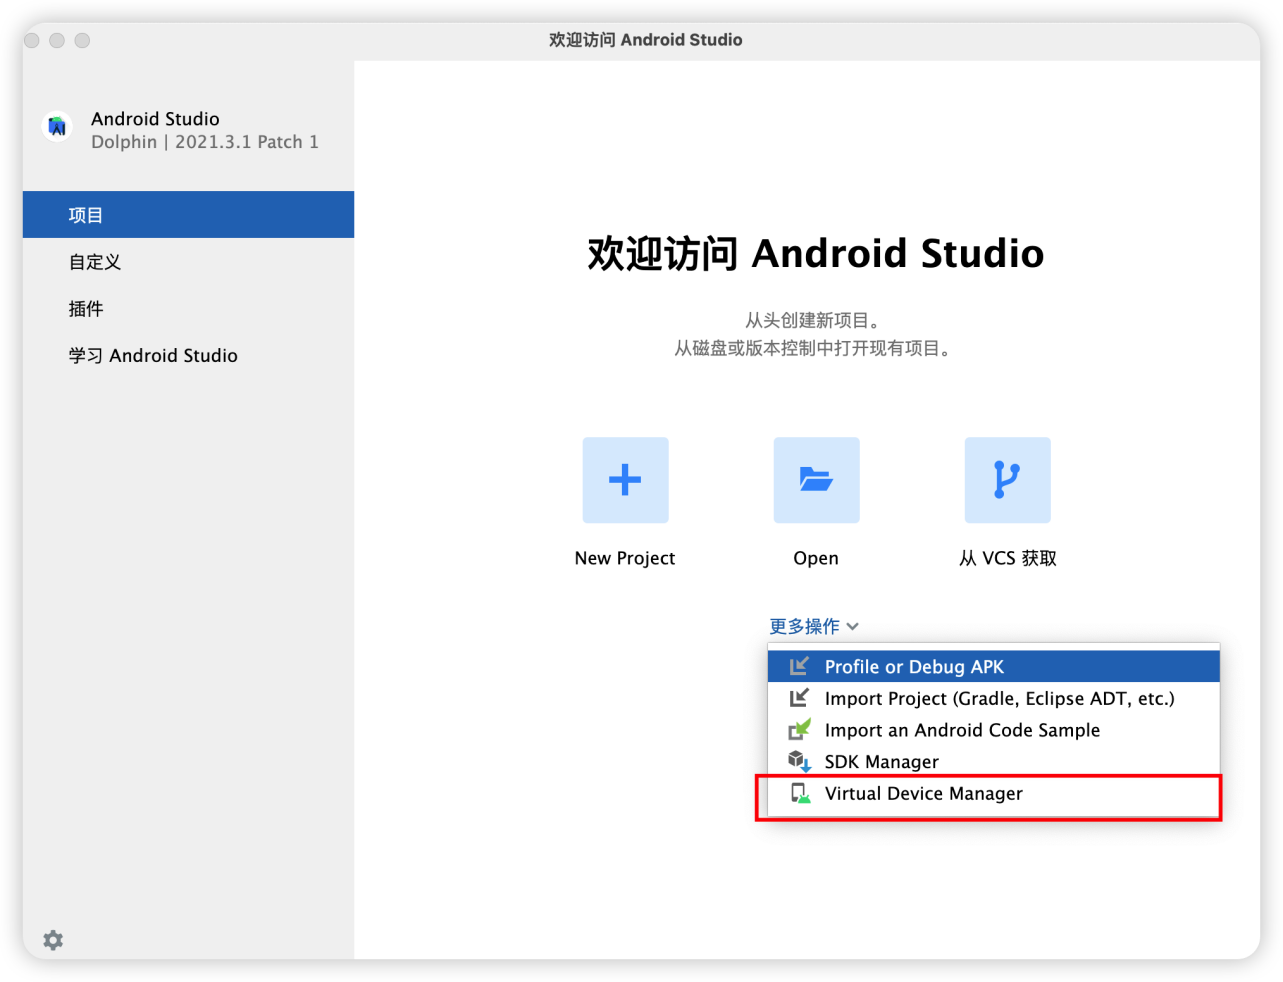Click the Import Android Code Sample icon
This screenshot has height=982, width=1283.
pyautogui.click(x=799, y=729)
